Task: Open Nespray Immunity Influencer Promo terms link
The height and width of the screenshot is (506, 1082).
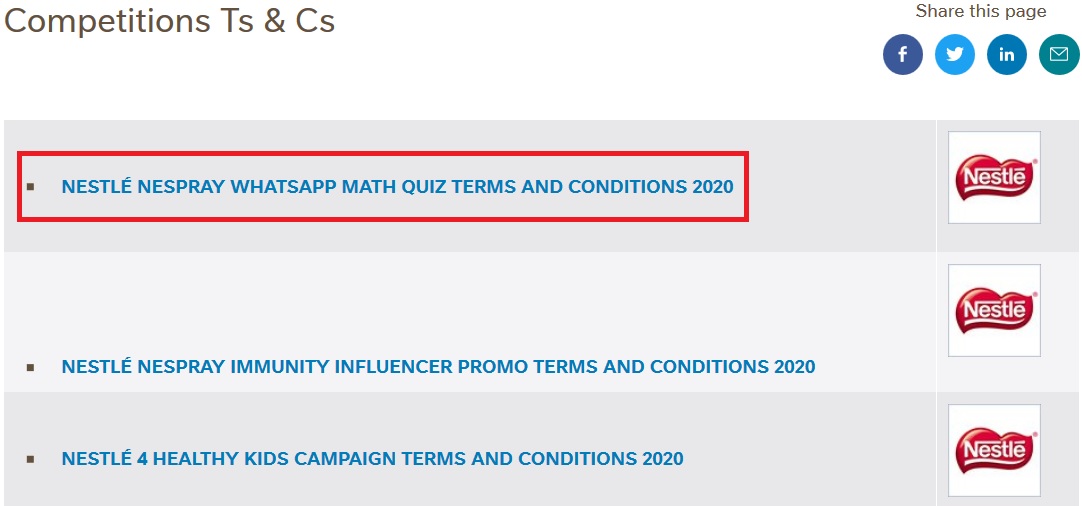Action: coord(438,367)
